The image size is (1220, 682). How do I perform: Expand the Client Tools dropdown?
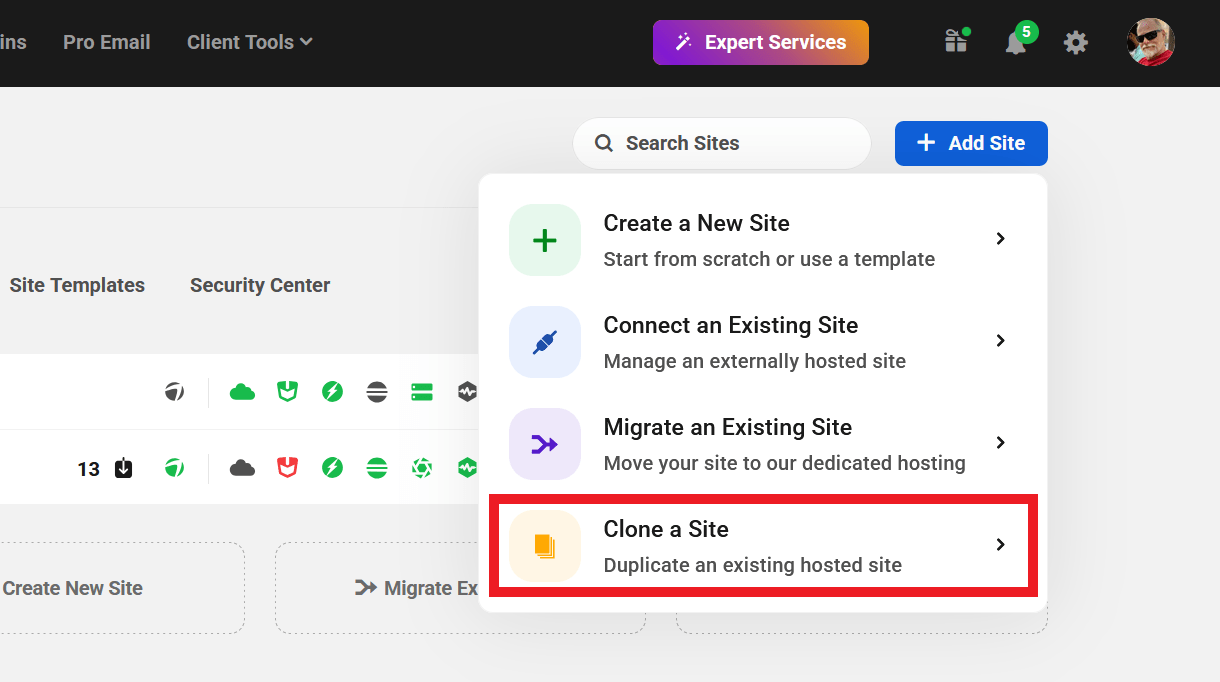[x=248, y=42]
